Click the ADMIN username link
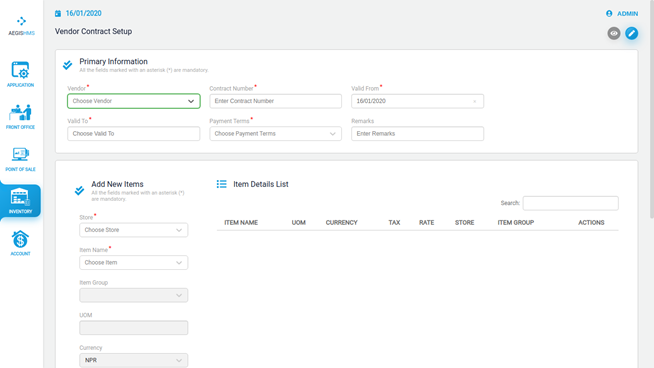 627,13
